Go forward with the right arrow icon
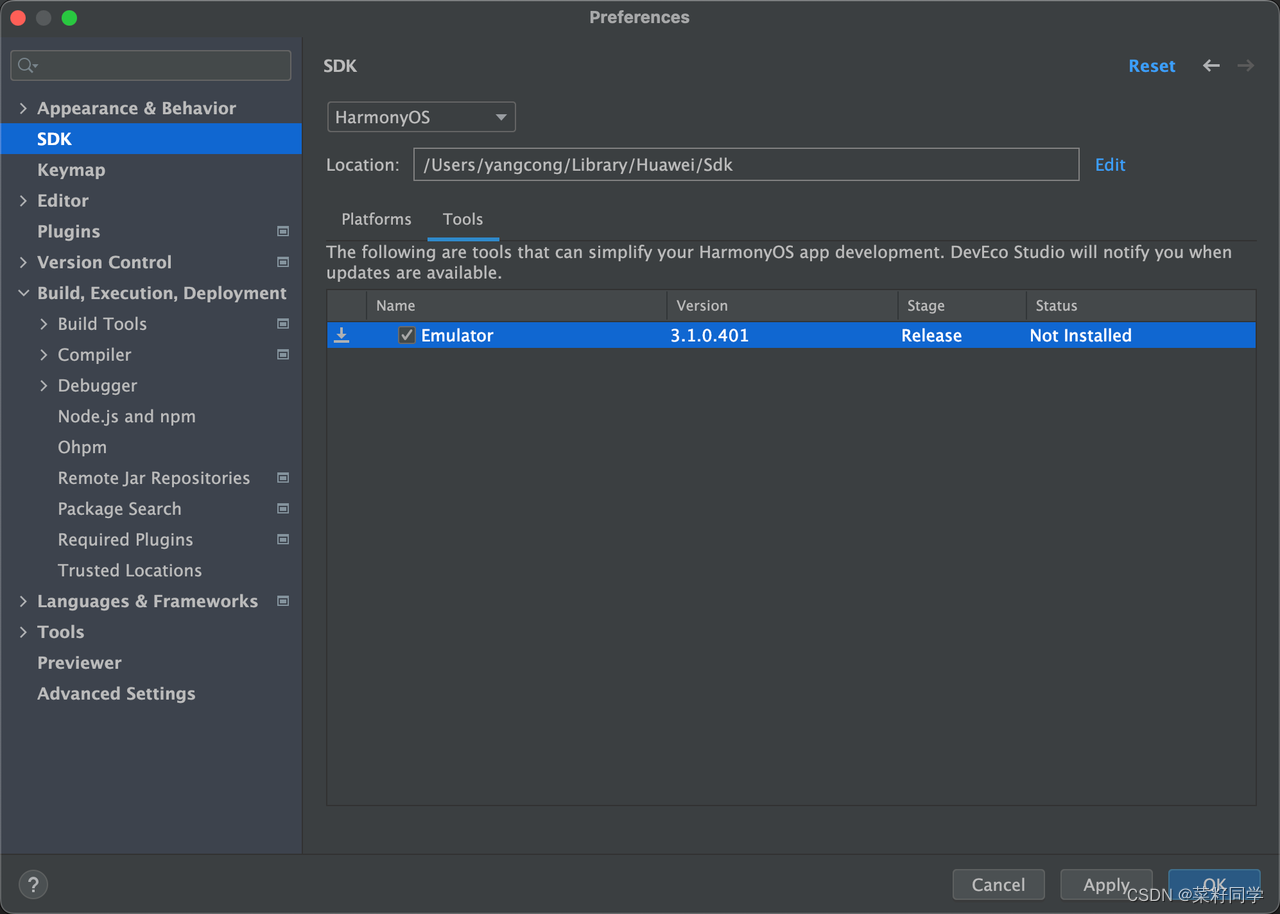The height and width of the screenshot is (914, 1280). 1245,66
